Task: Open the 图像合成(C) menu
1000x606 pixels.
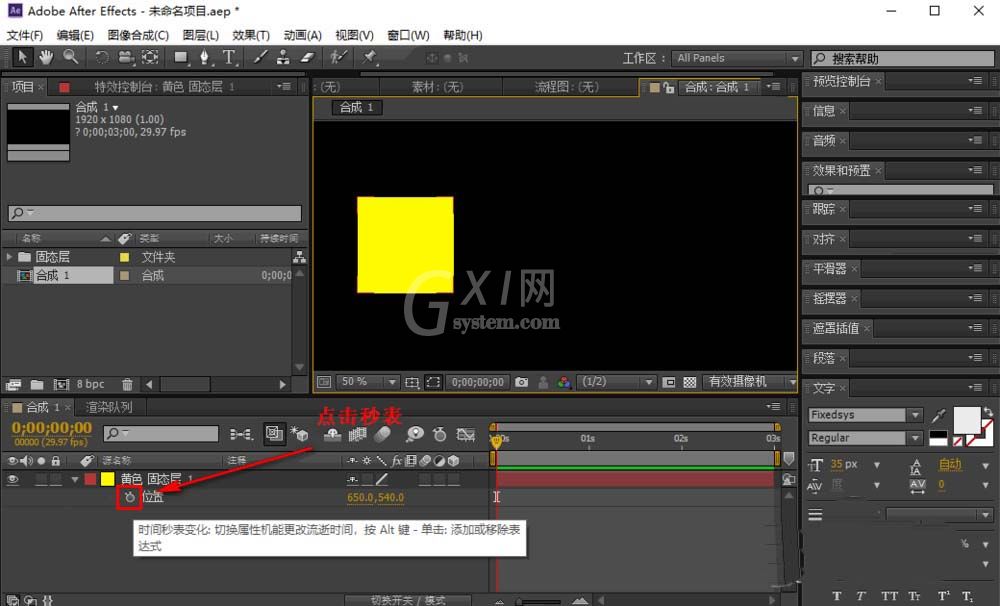Action: (x=138, y=35)
